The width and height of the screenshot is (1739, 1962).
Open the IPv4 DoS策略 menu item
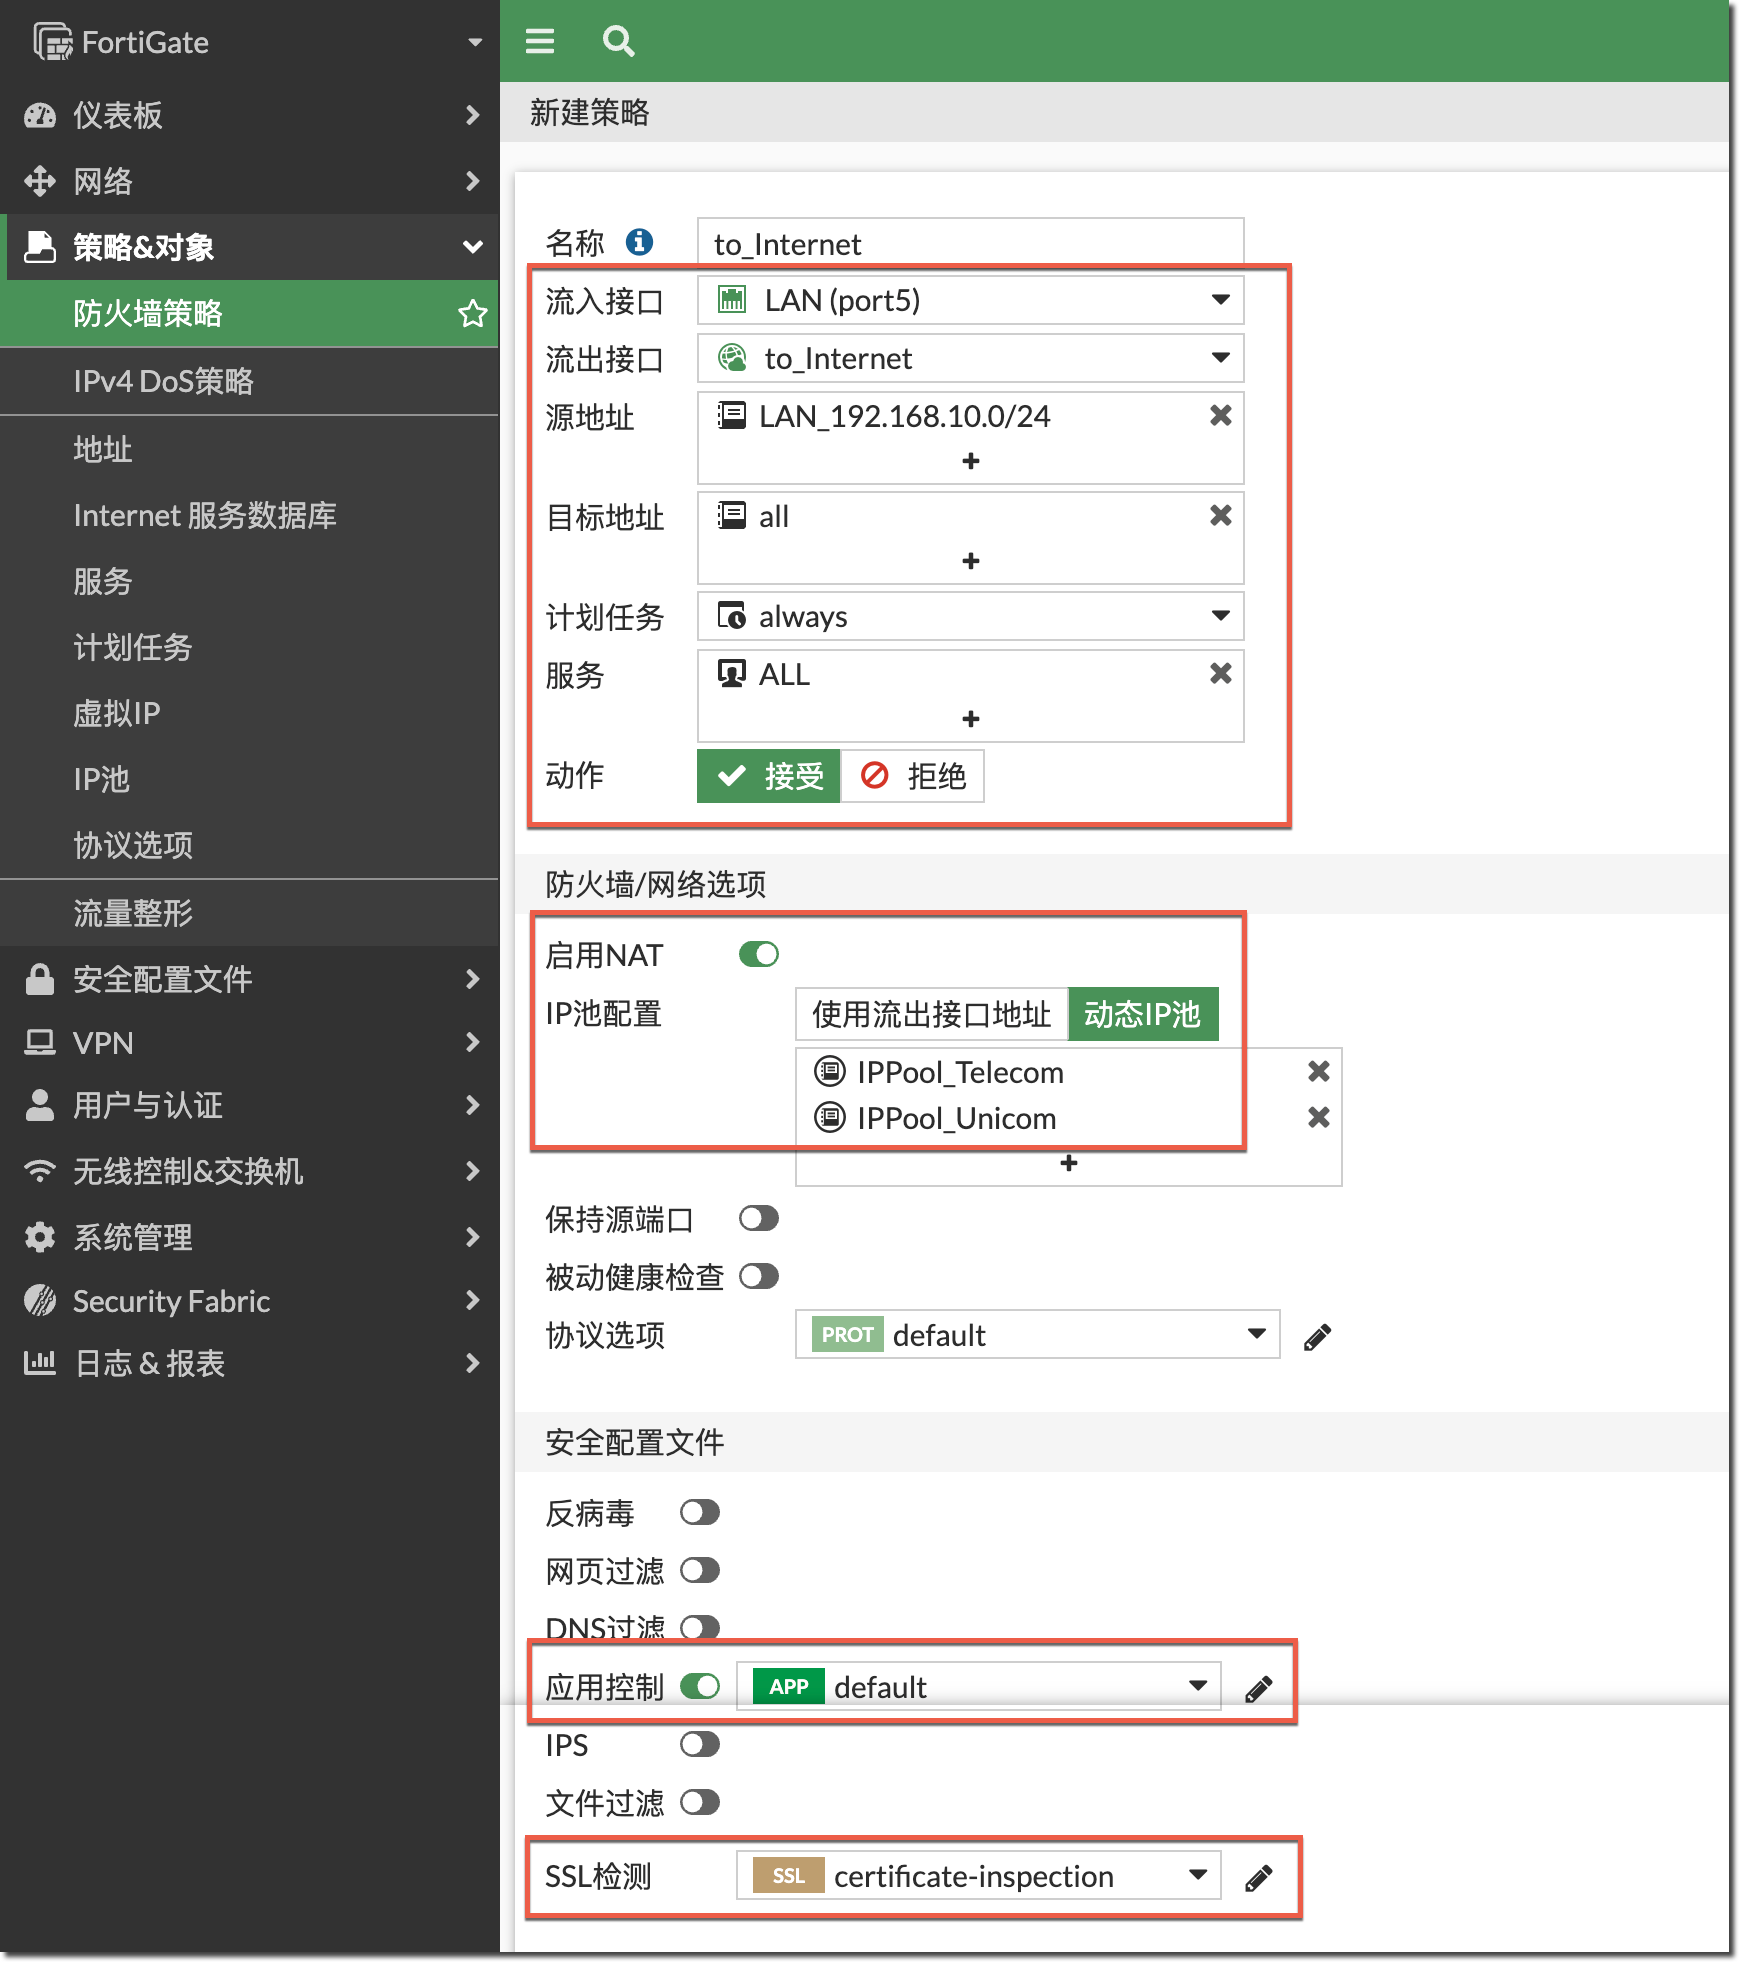point(163,381)
